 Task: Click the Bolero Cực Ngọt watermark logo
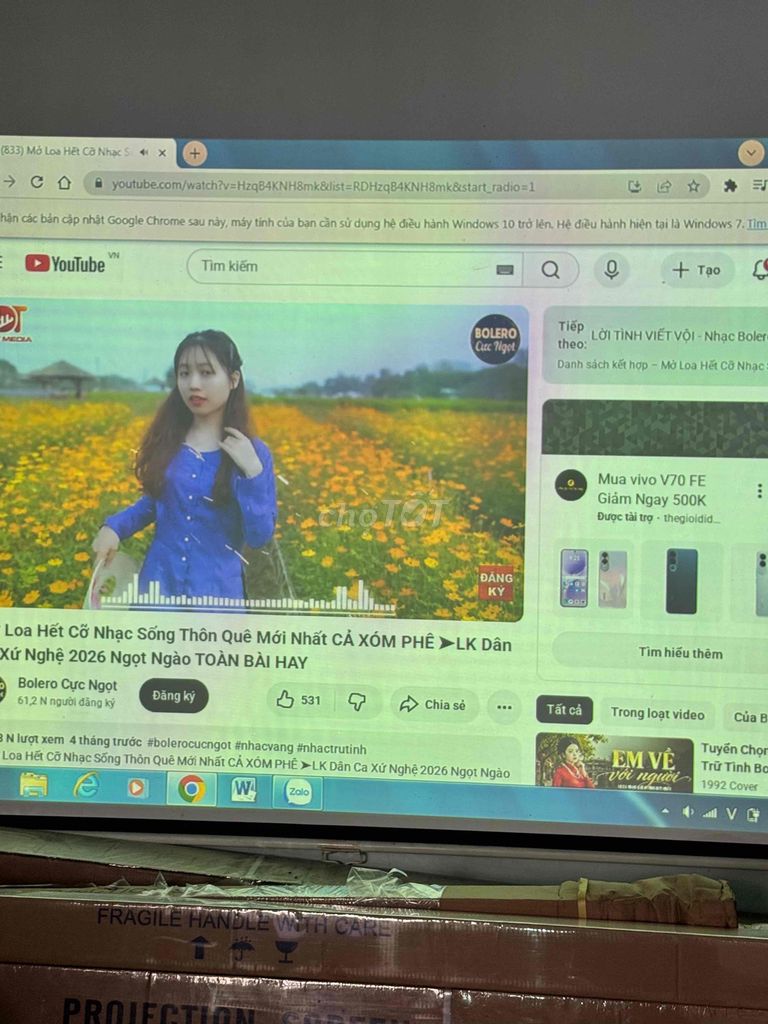point(495,339)
